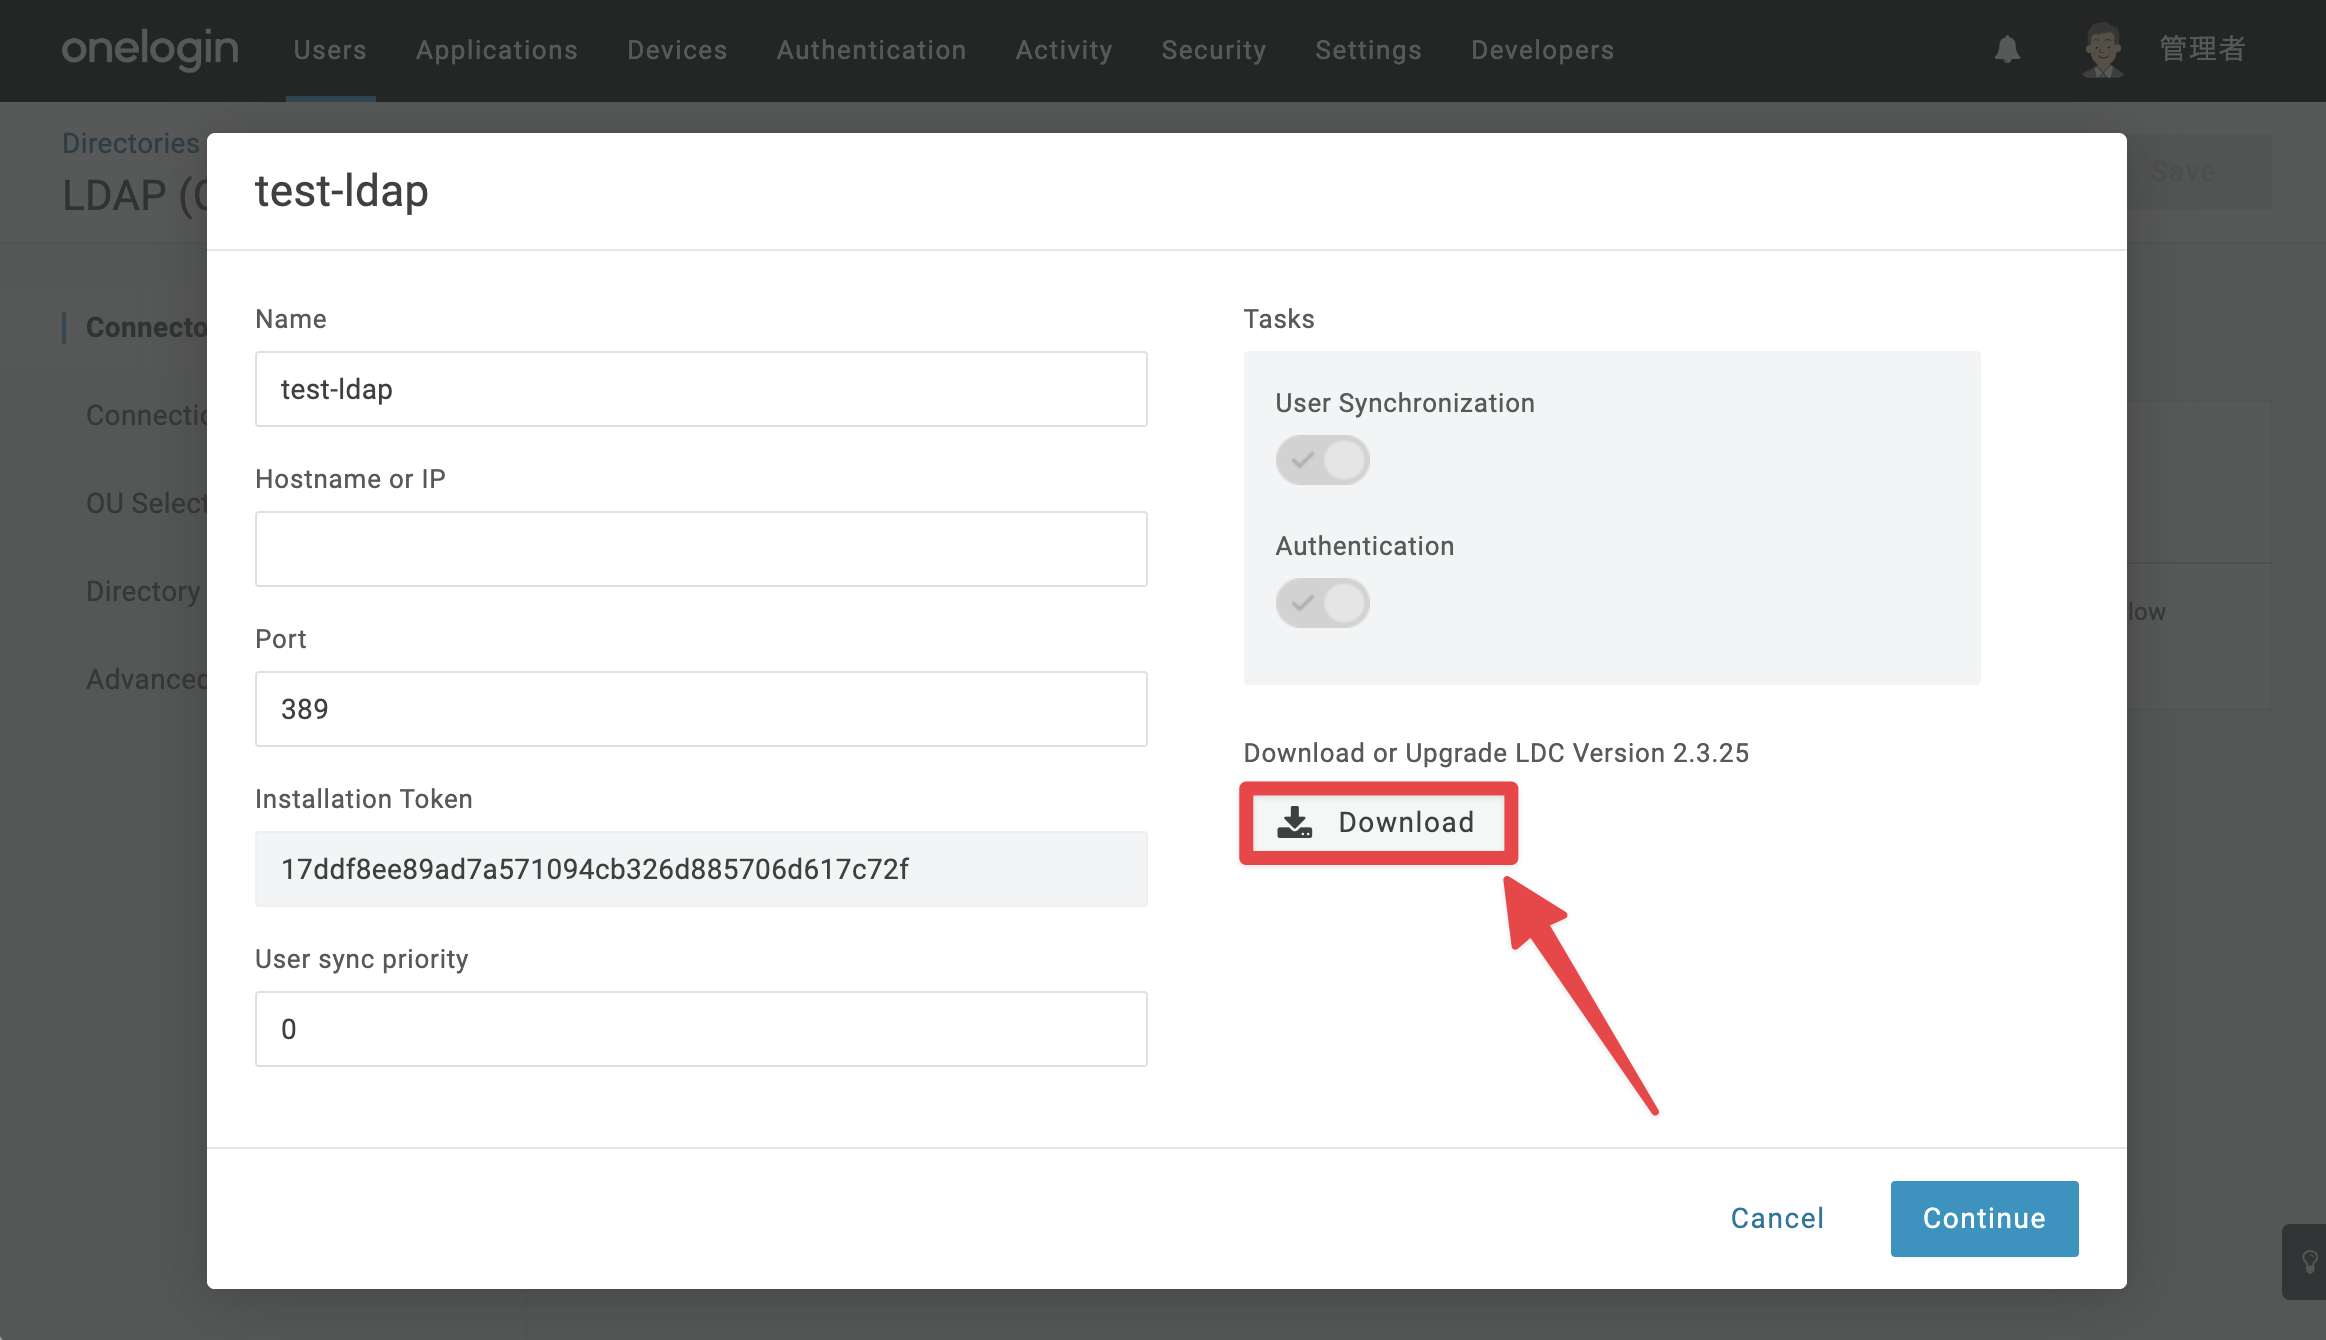Select the OU Selection sidebar tab

coord(146,503)
